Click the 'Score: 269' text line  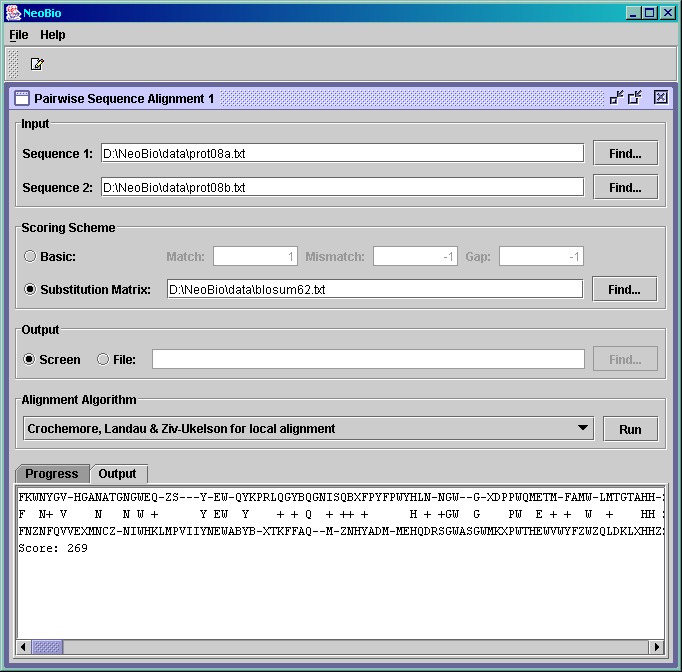53,548
